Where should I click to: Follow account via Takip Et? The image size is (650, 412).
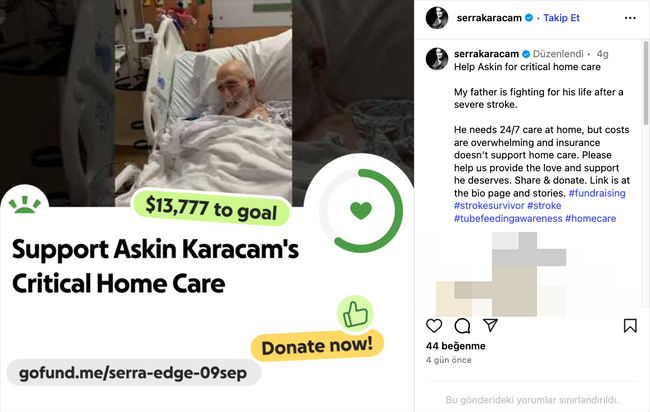(x=561, y=18)
